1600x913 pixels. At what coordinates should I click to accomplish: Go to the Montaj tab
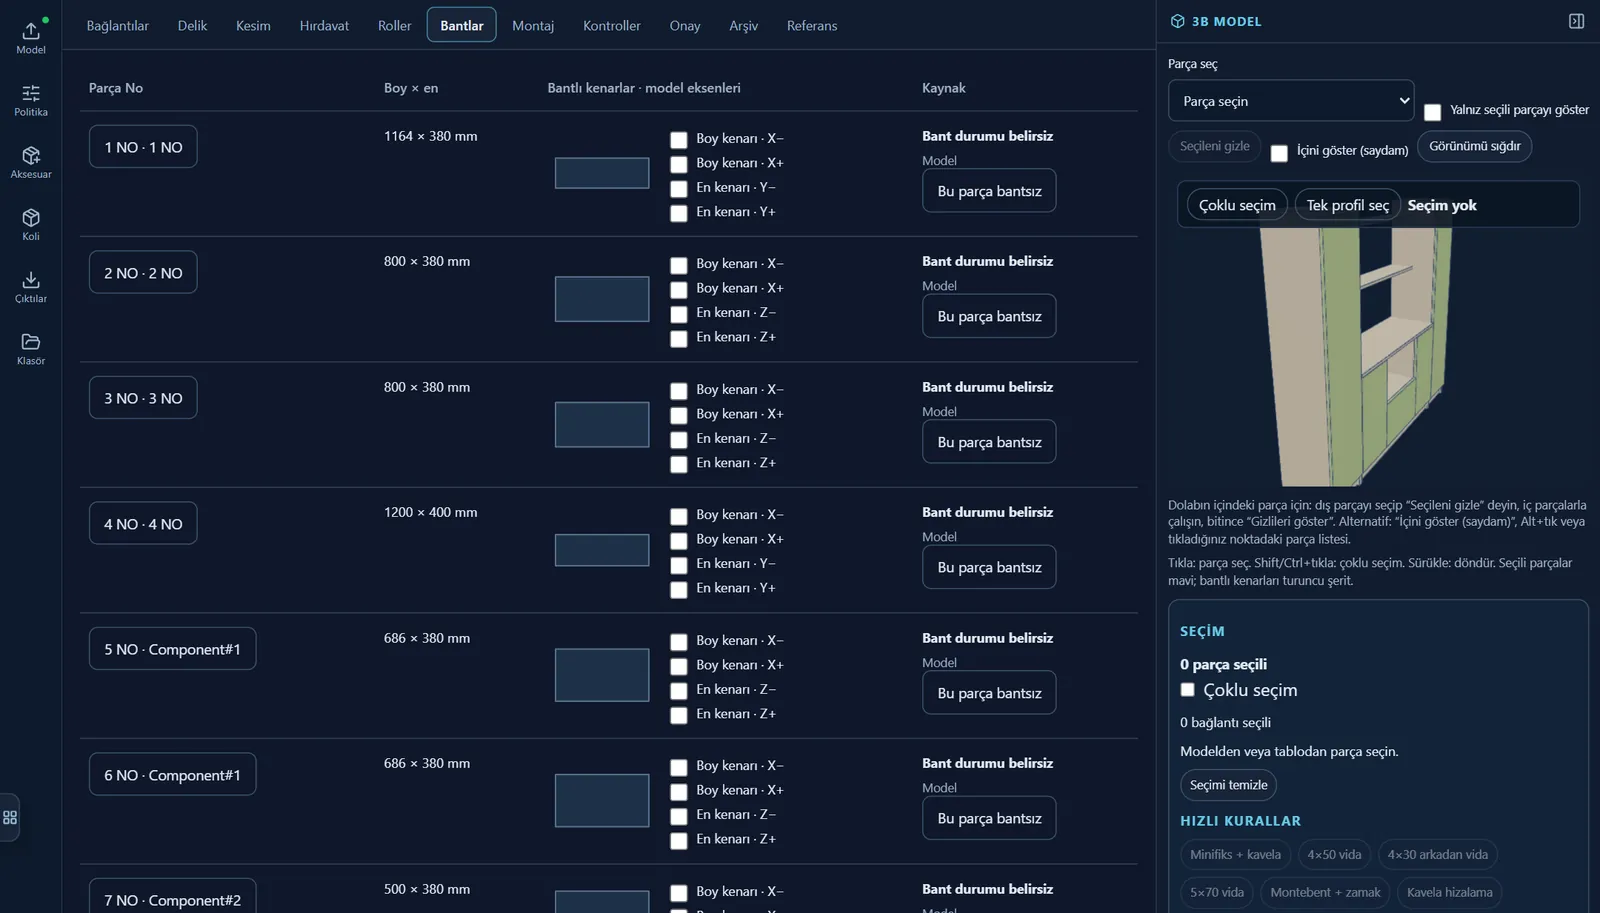[533, 25]
